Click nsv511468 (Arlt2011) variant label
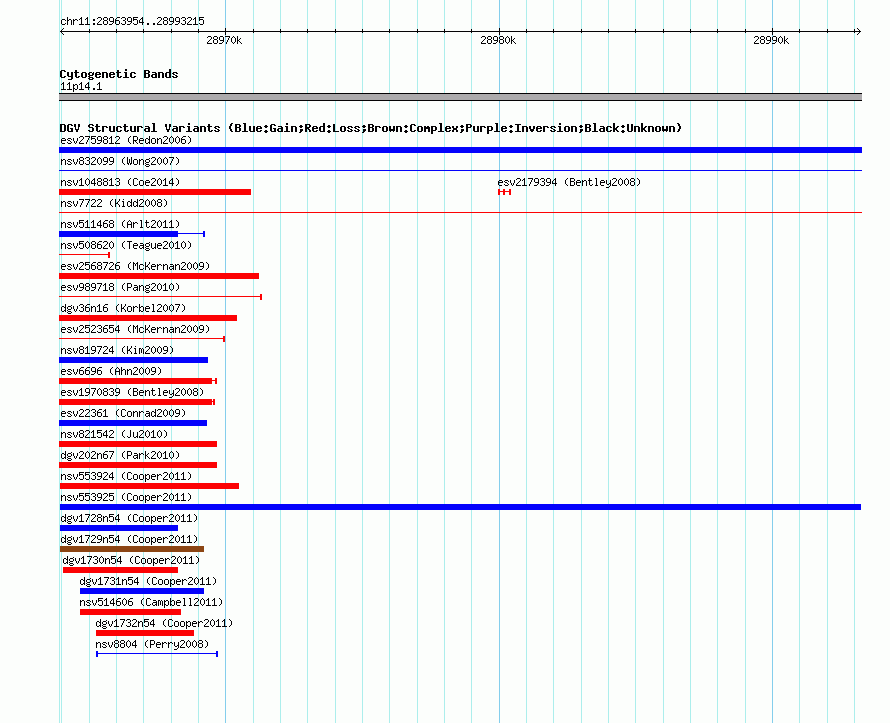The width and height of the screenshot is (890, 723). [x=120, y=224]
